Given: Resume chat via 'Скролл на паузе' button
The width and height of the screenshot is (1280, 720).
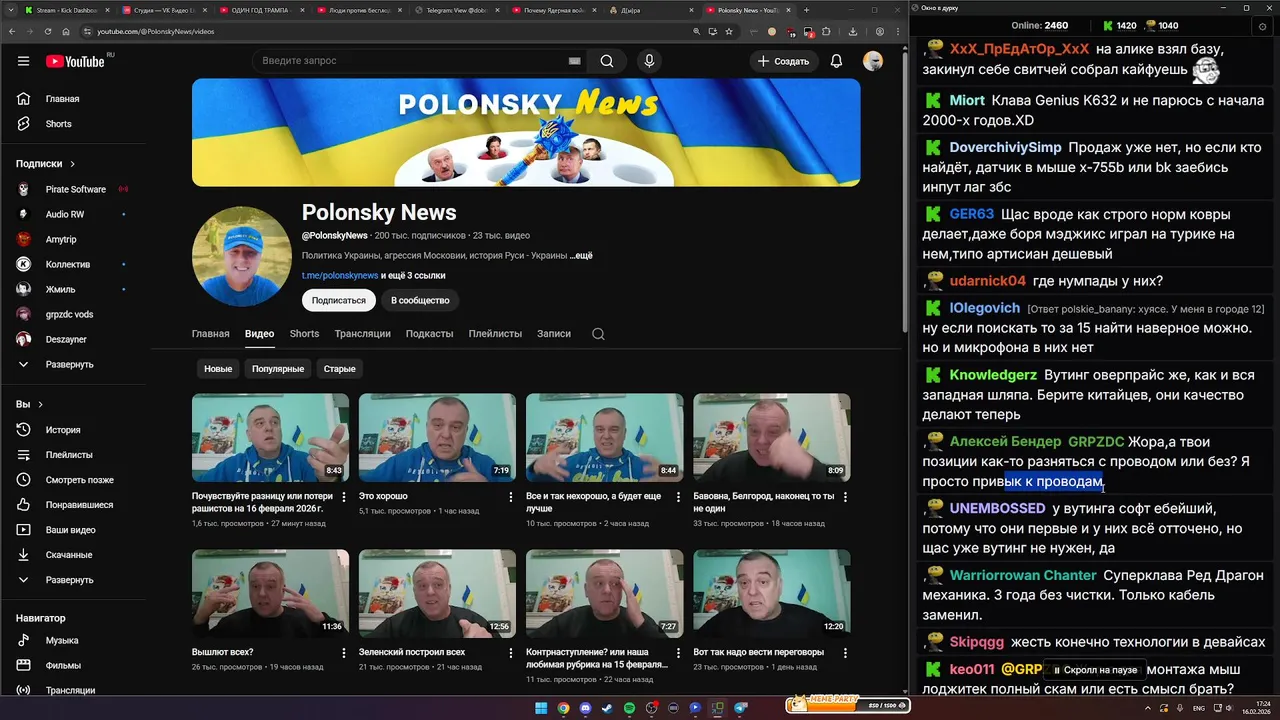Looking at the screenshot, I should click(x=1095, y=670).
